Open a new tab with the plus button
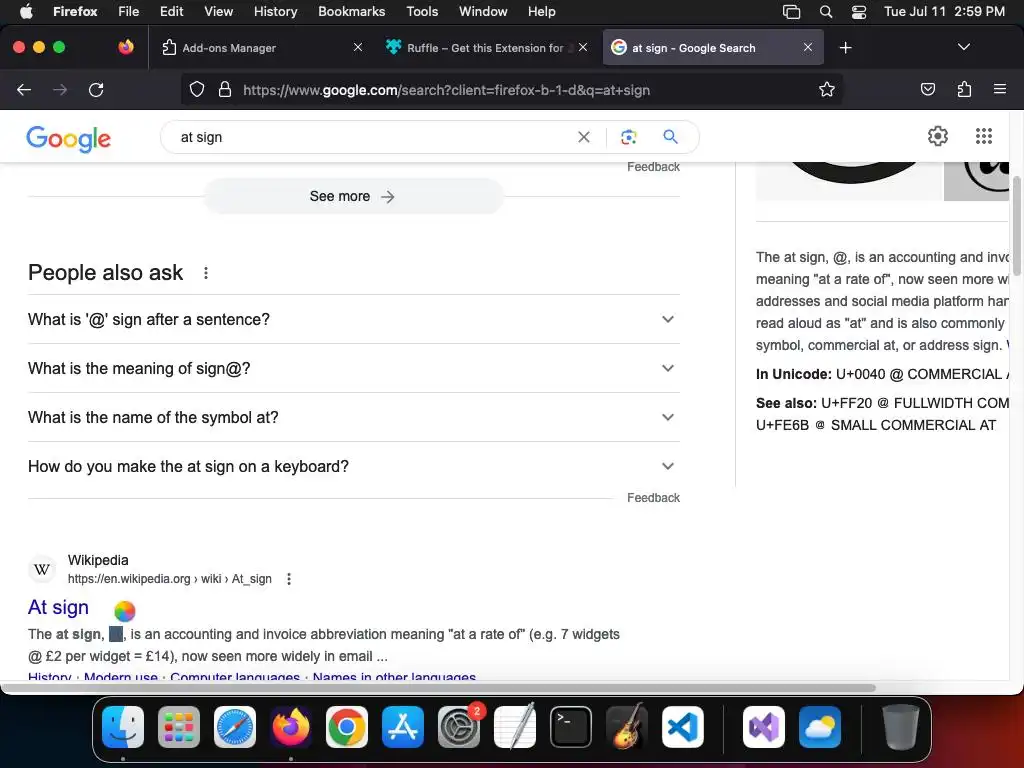The width and height of the screenshot is (1024, 768). click(845, 48)
